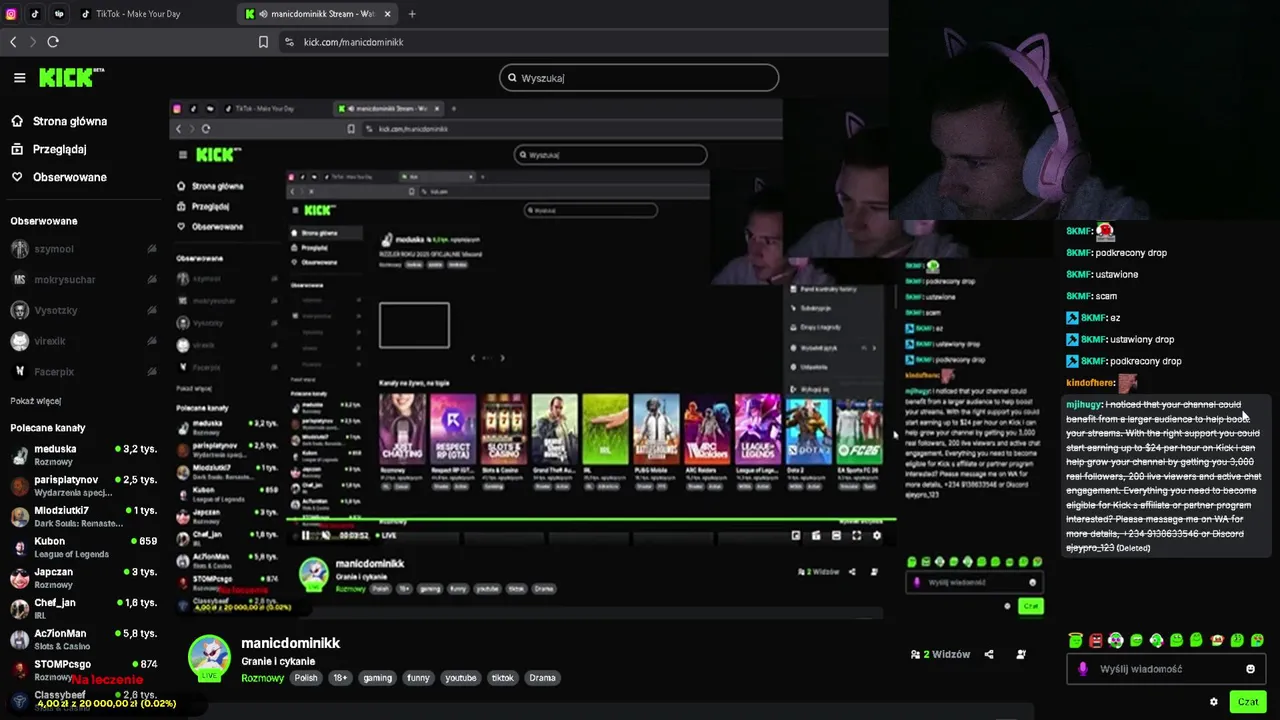Screen dimensions: 1280x720
Task: Open followed channel mokrysuchar
Action: (84, 280)
